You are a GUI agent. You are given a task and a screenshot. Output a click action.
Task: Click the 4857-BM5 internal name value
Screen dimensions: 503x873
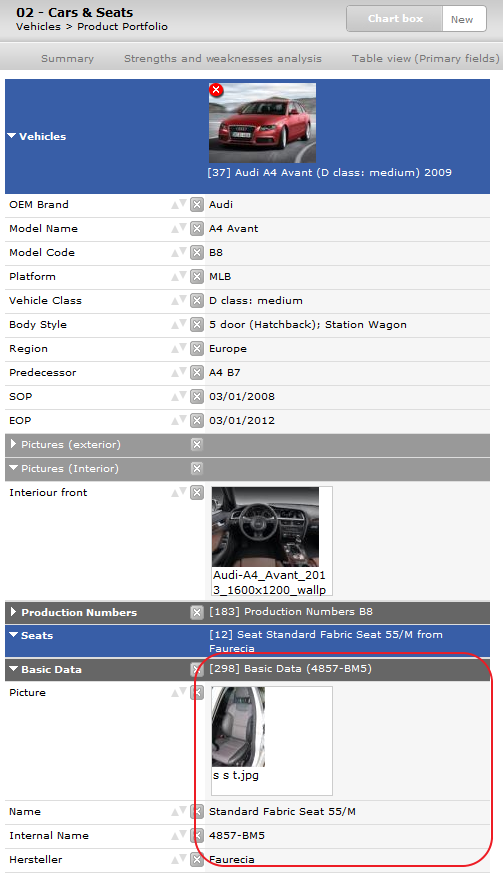click(x=237, y=836)
